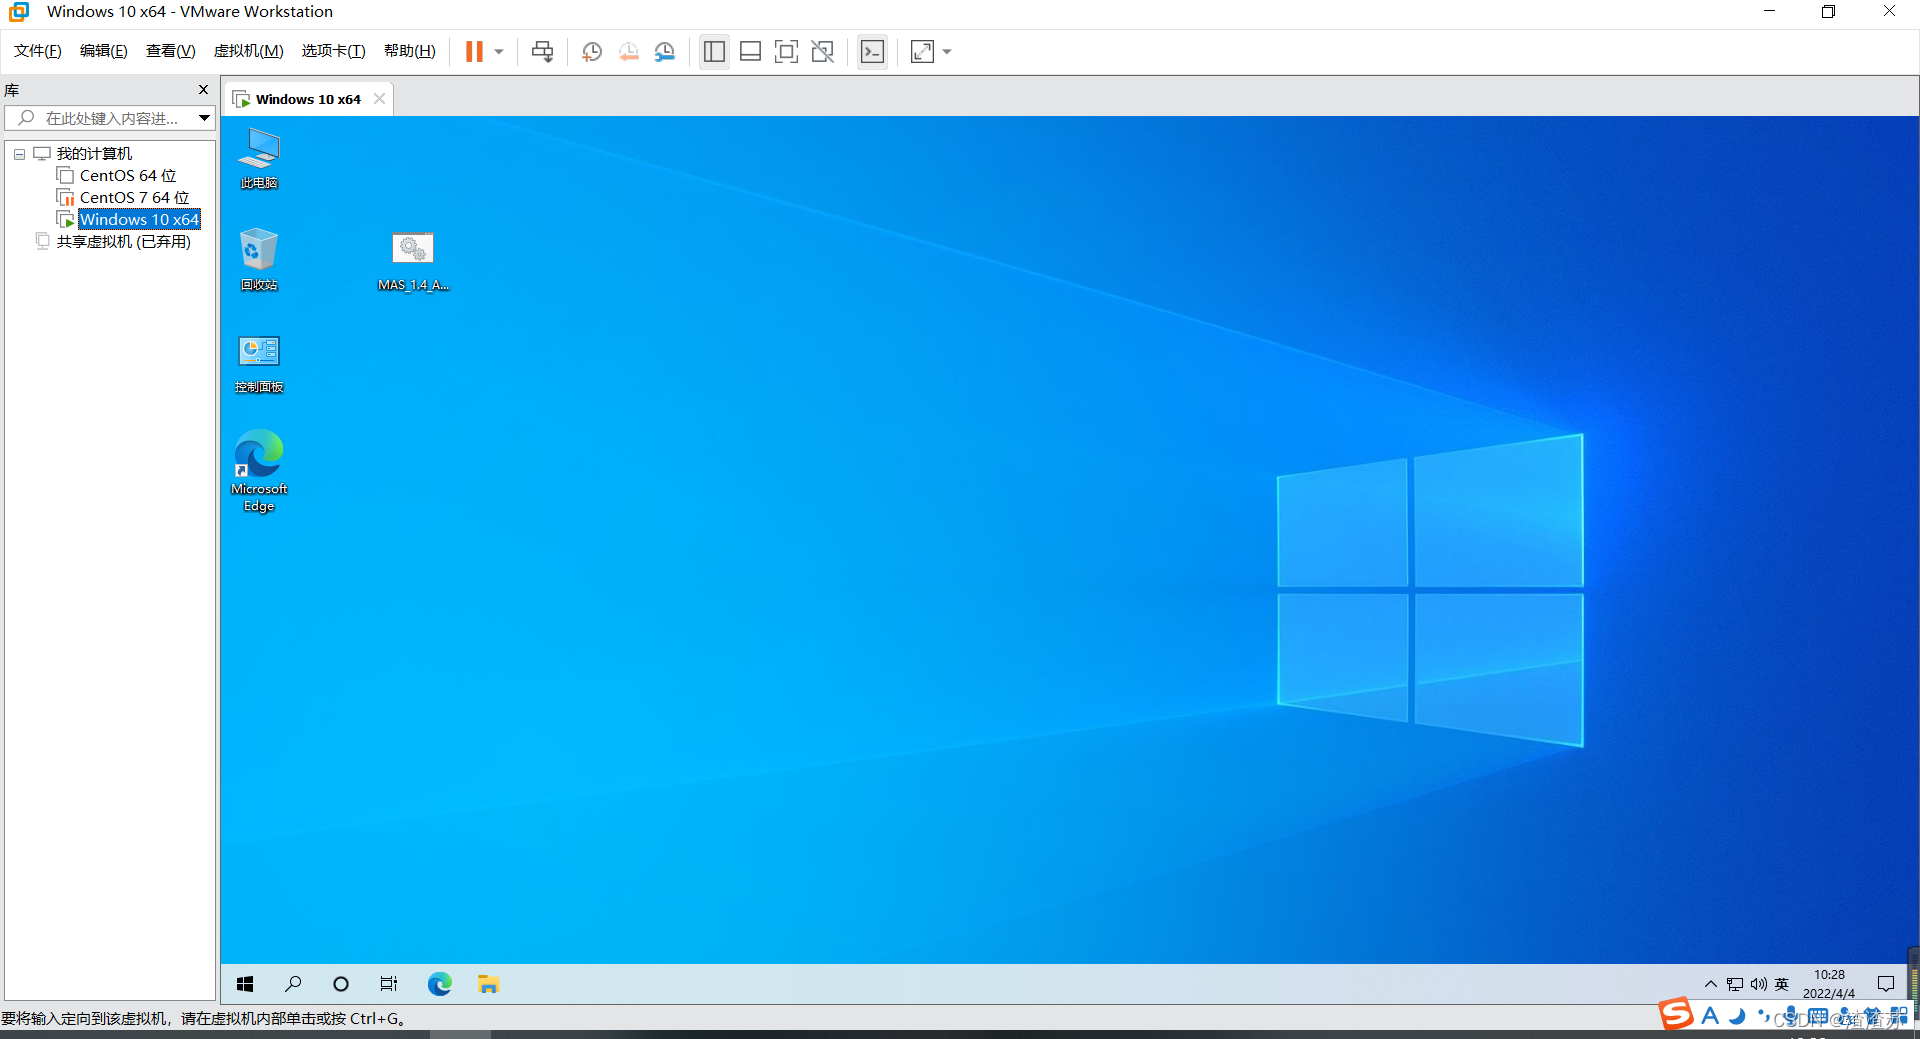Toggle the thumbnail bar view

pos(750,52)
